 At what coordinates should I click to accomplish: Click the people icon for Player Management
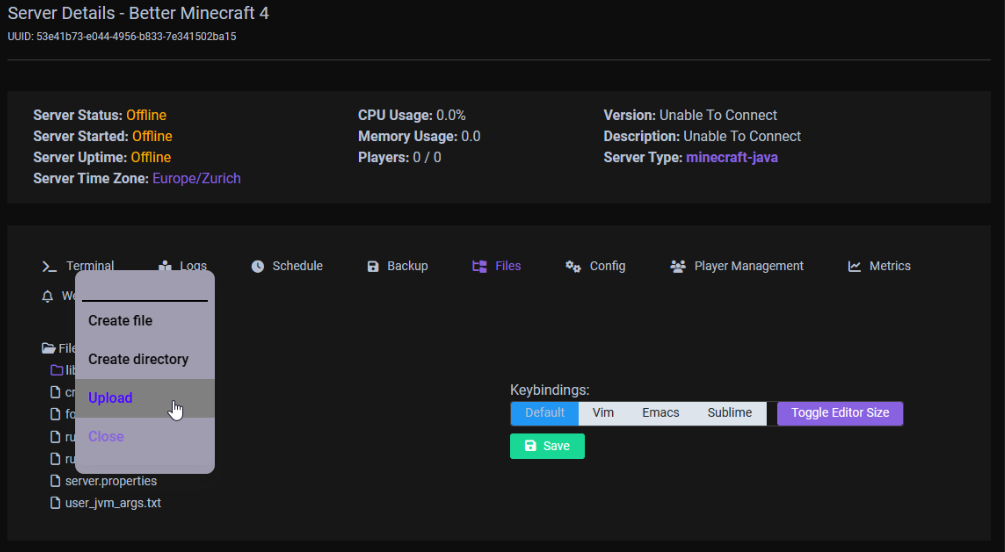coord(678,266)
